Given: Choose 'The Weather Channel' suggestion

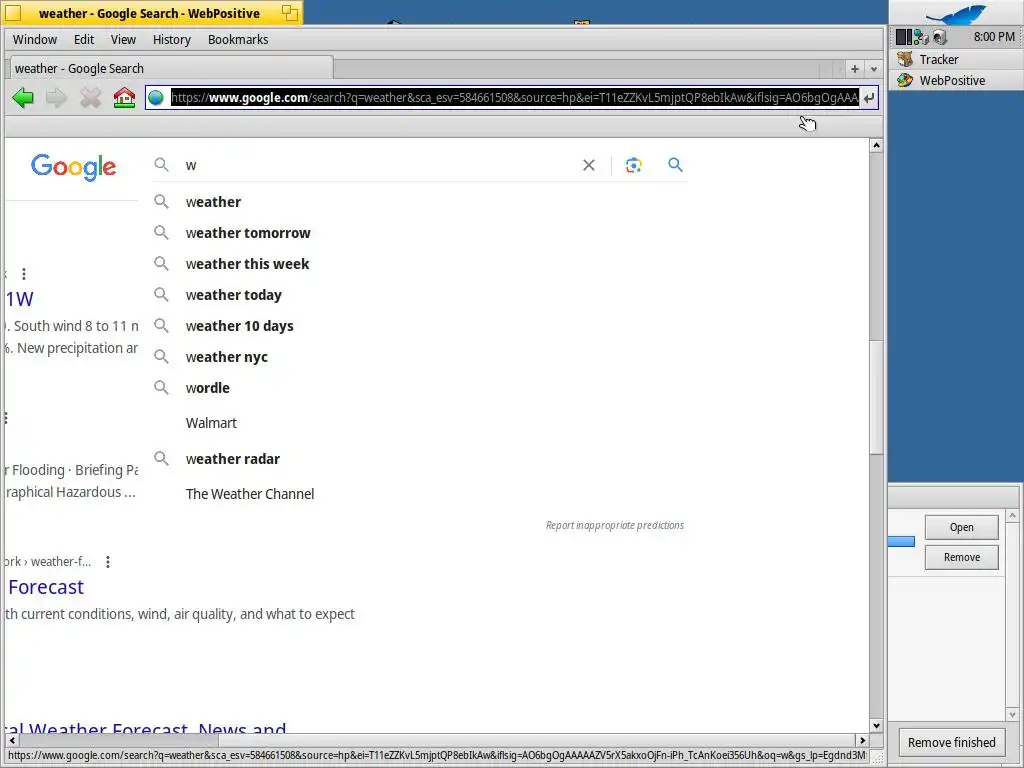Looking at the screenshot, I should tap(419, 494).
